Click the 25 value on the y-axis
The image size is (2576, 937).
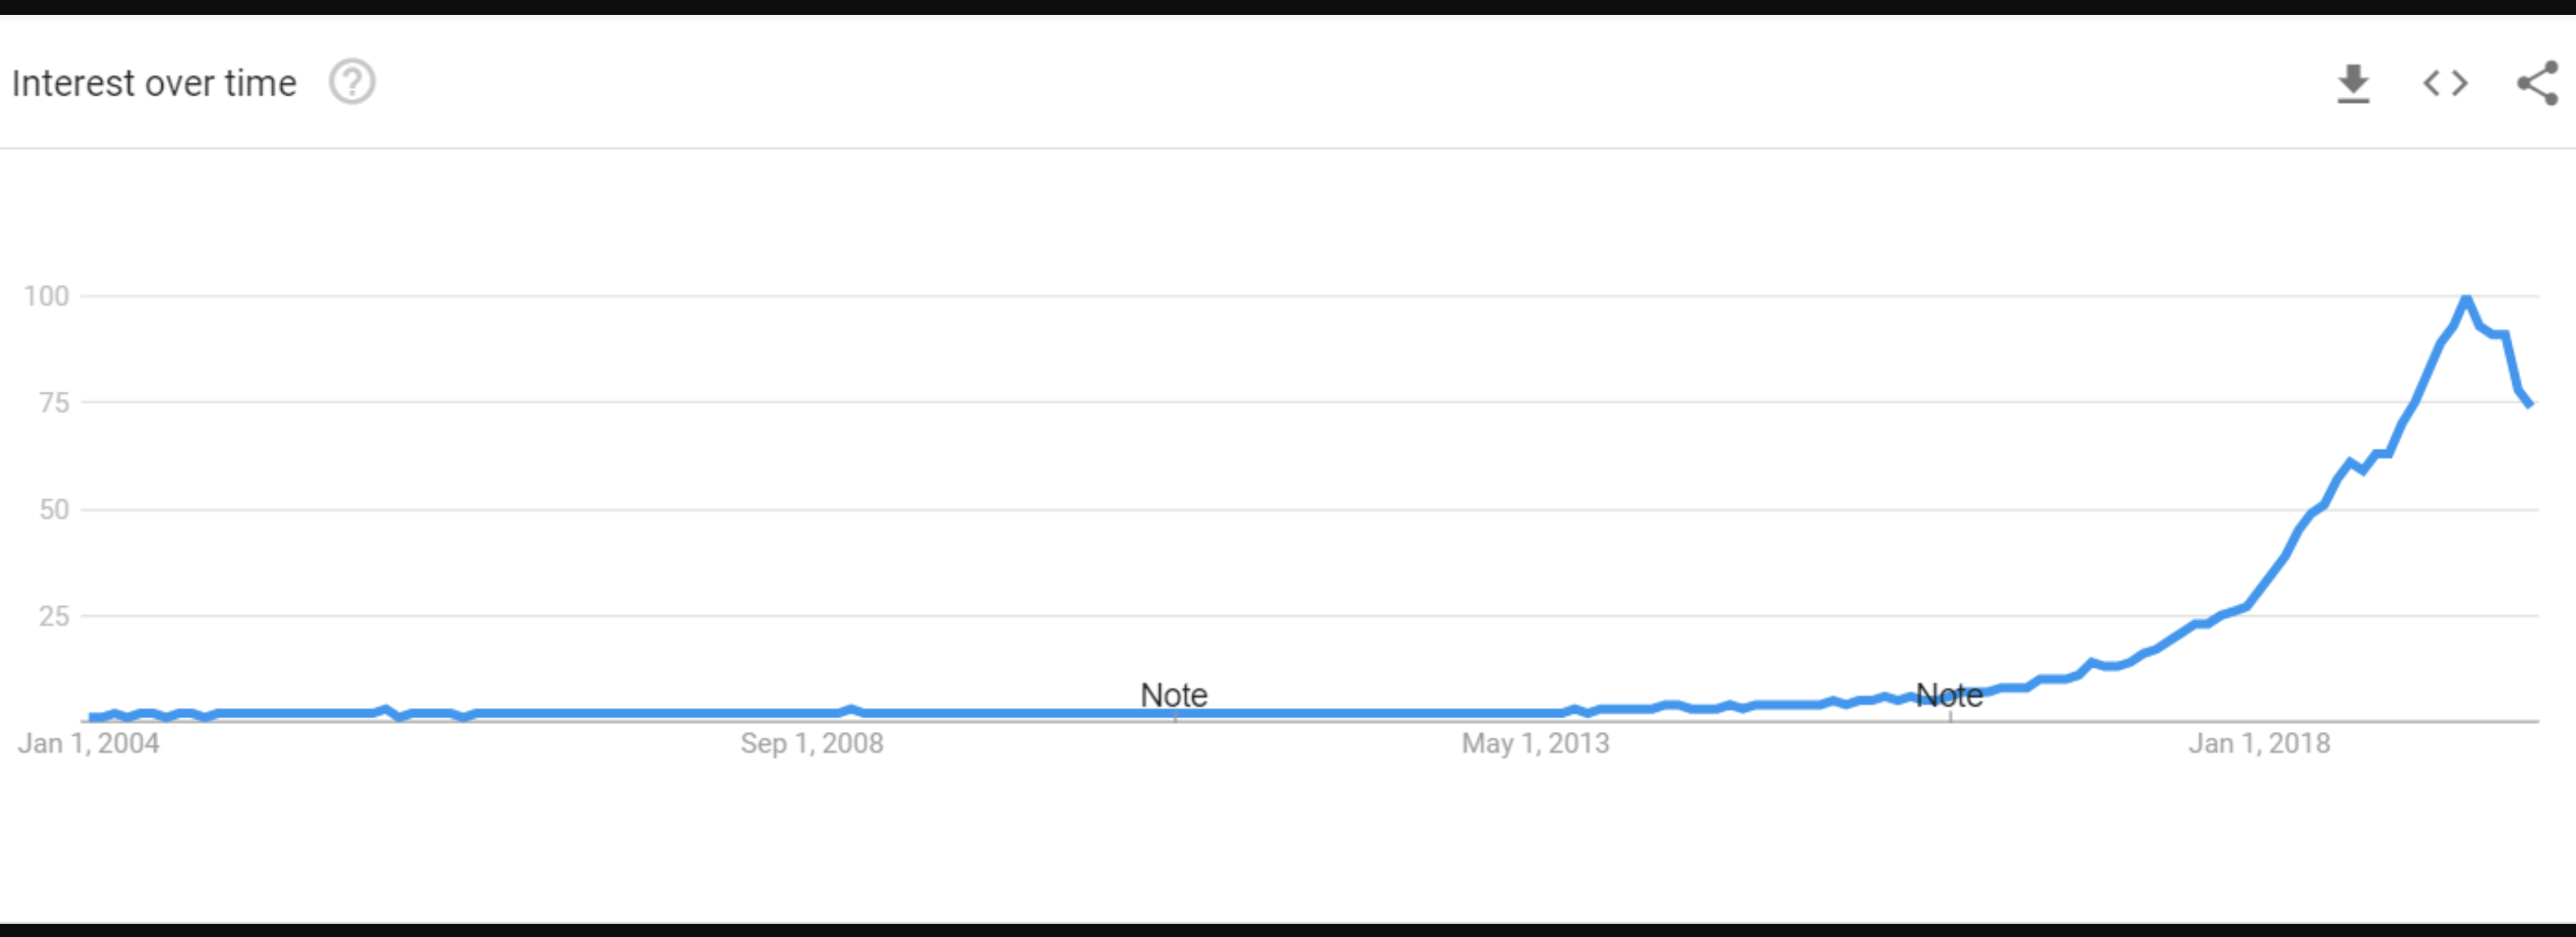point(54,616)
